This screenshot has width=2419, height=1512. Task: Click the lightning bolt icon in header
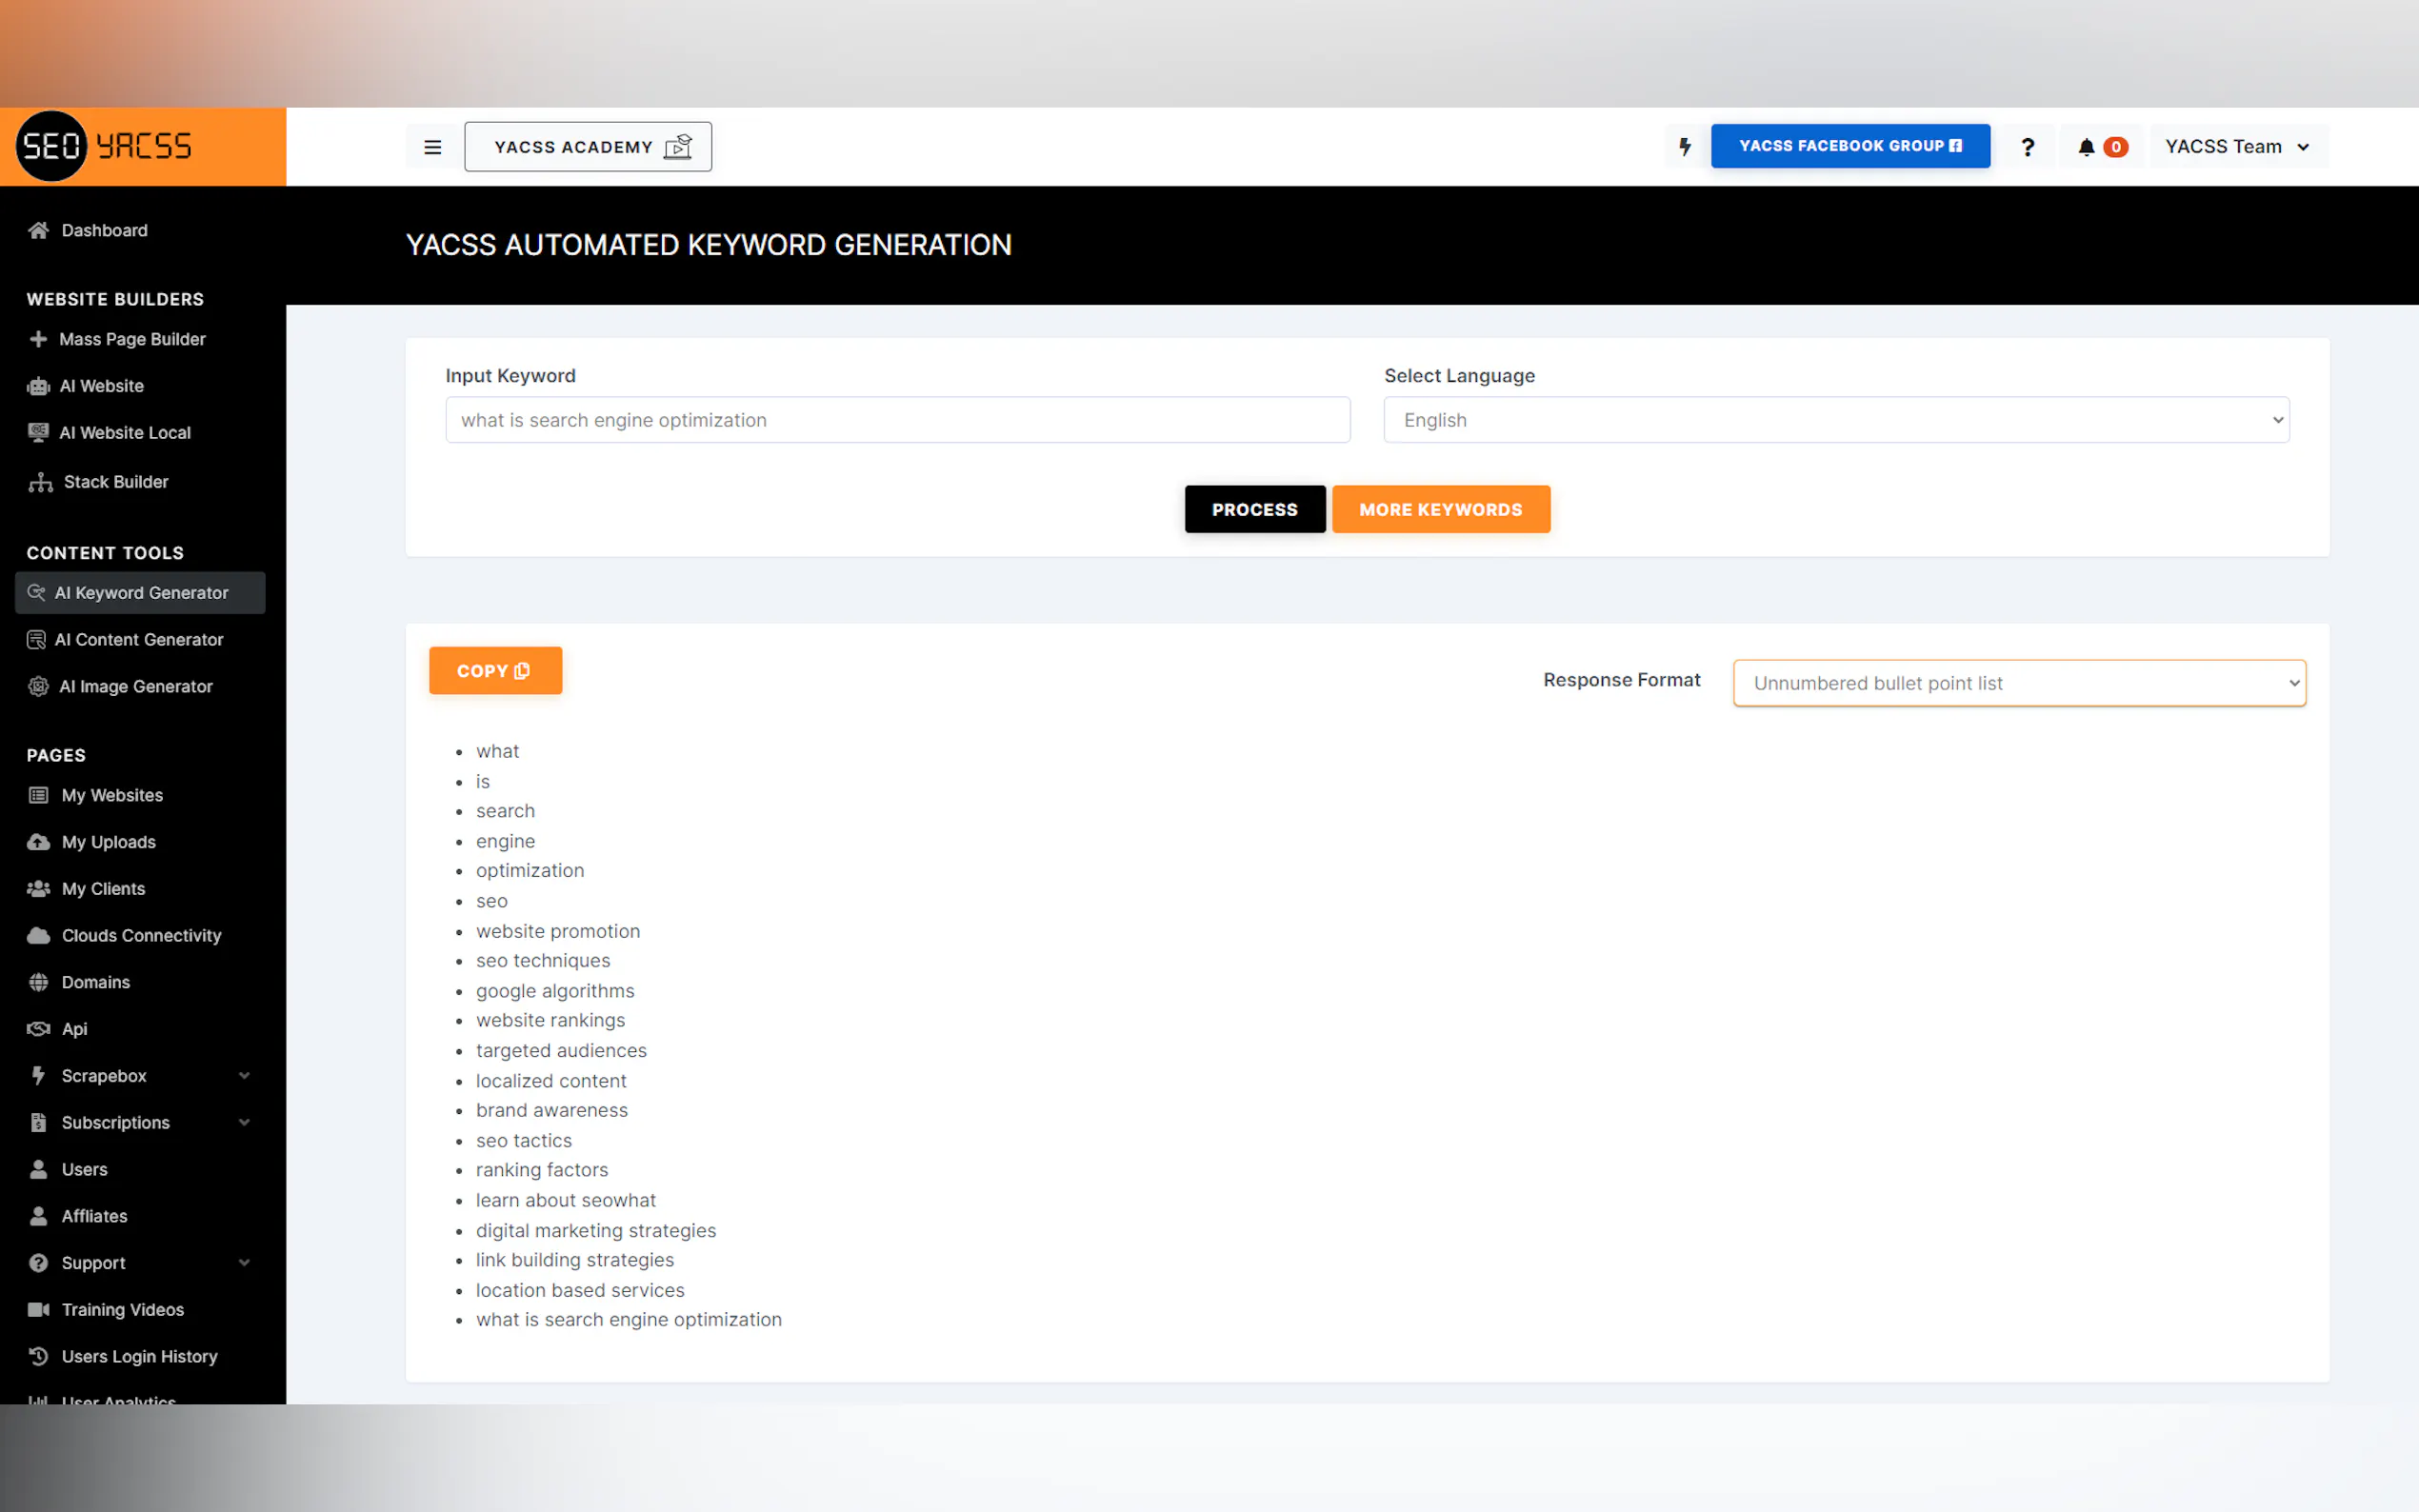[1685, 147]
